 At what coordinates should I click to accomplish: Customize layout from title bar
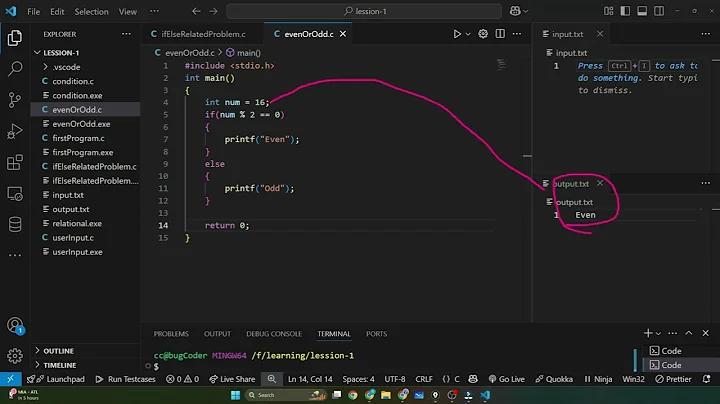(608, 11)
